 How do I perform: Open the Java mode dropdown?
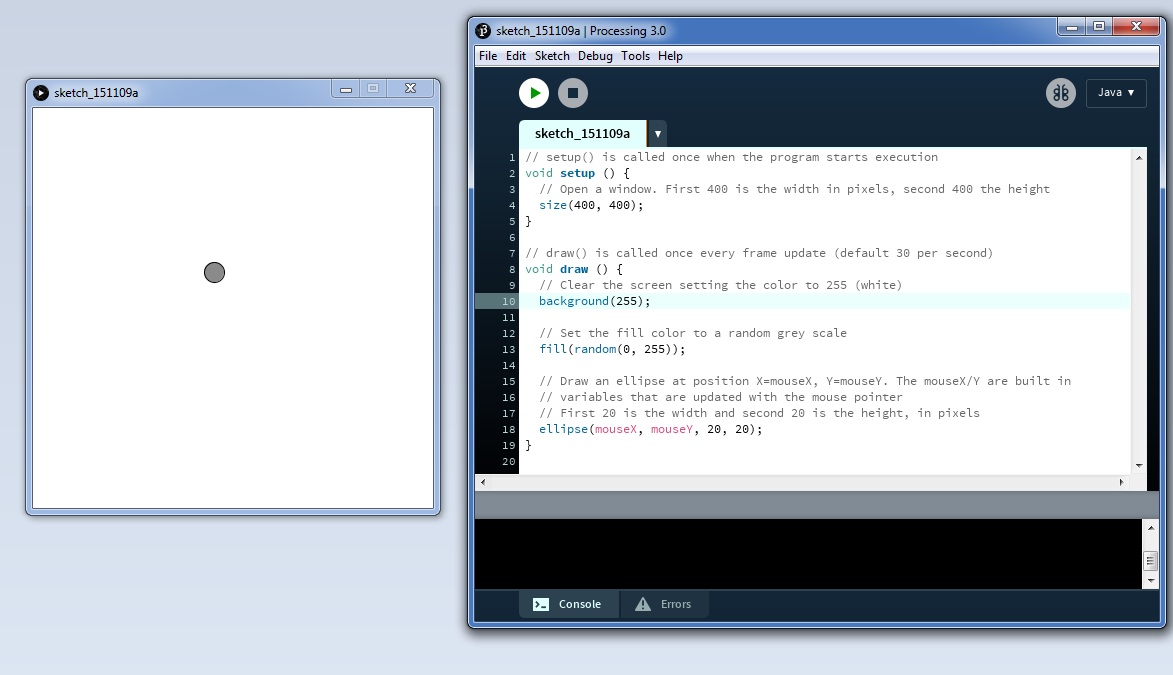click(1116, 93)
